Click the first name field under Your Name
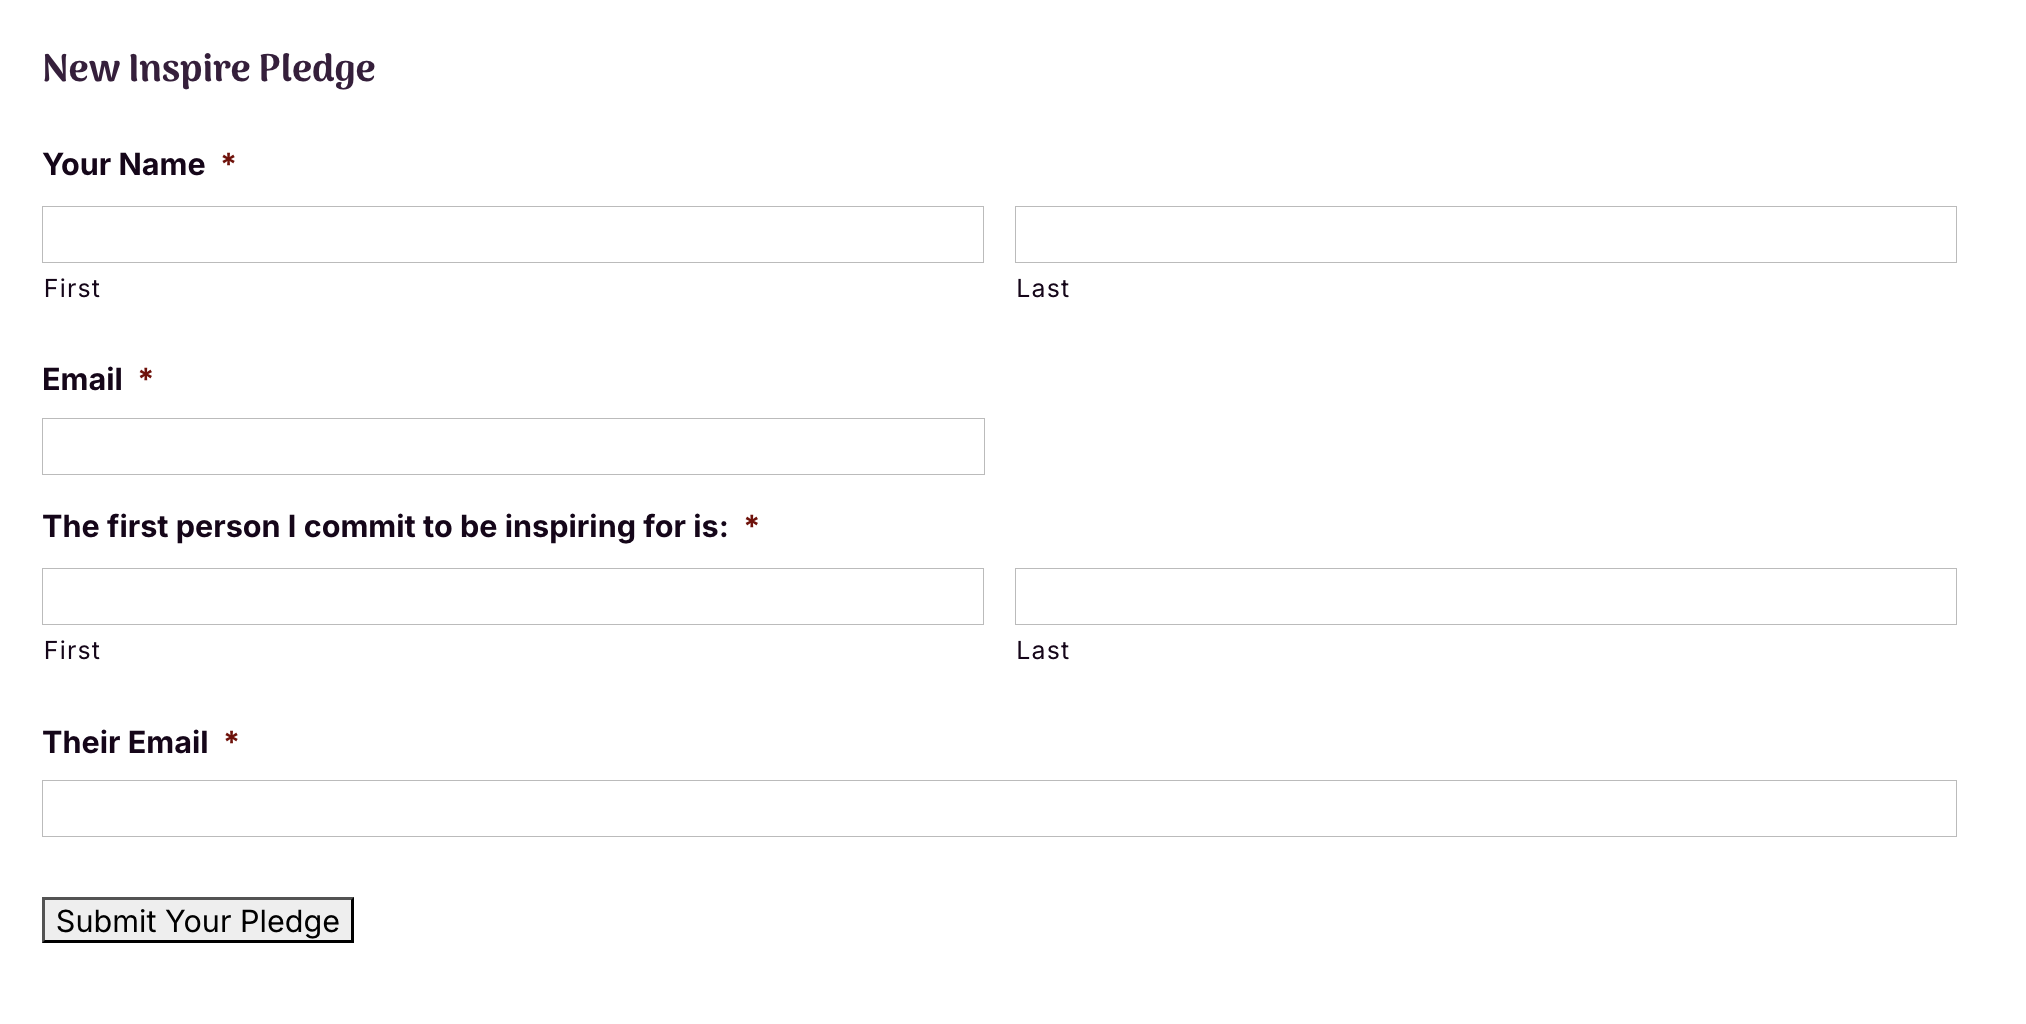2026x1024 pixels. coord(512,234)
